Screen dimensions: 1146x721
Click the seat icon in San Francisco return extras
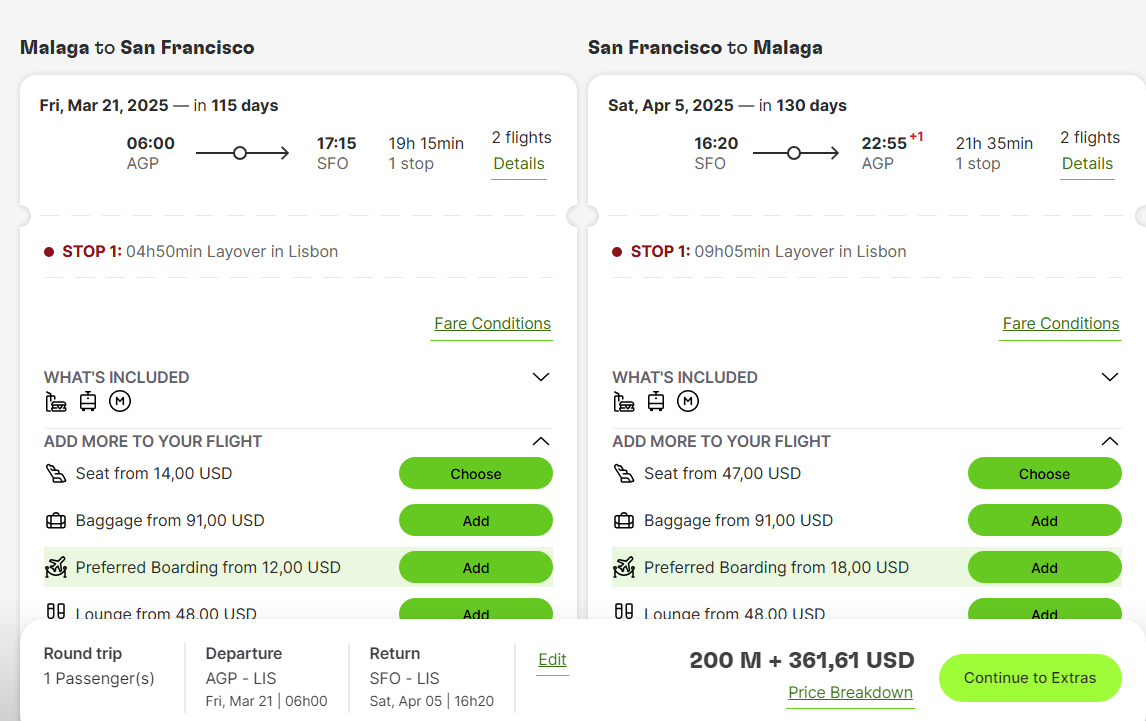click(x=624, y=474)
